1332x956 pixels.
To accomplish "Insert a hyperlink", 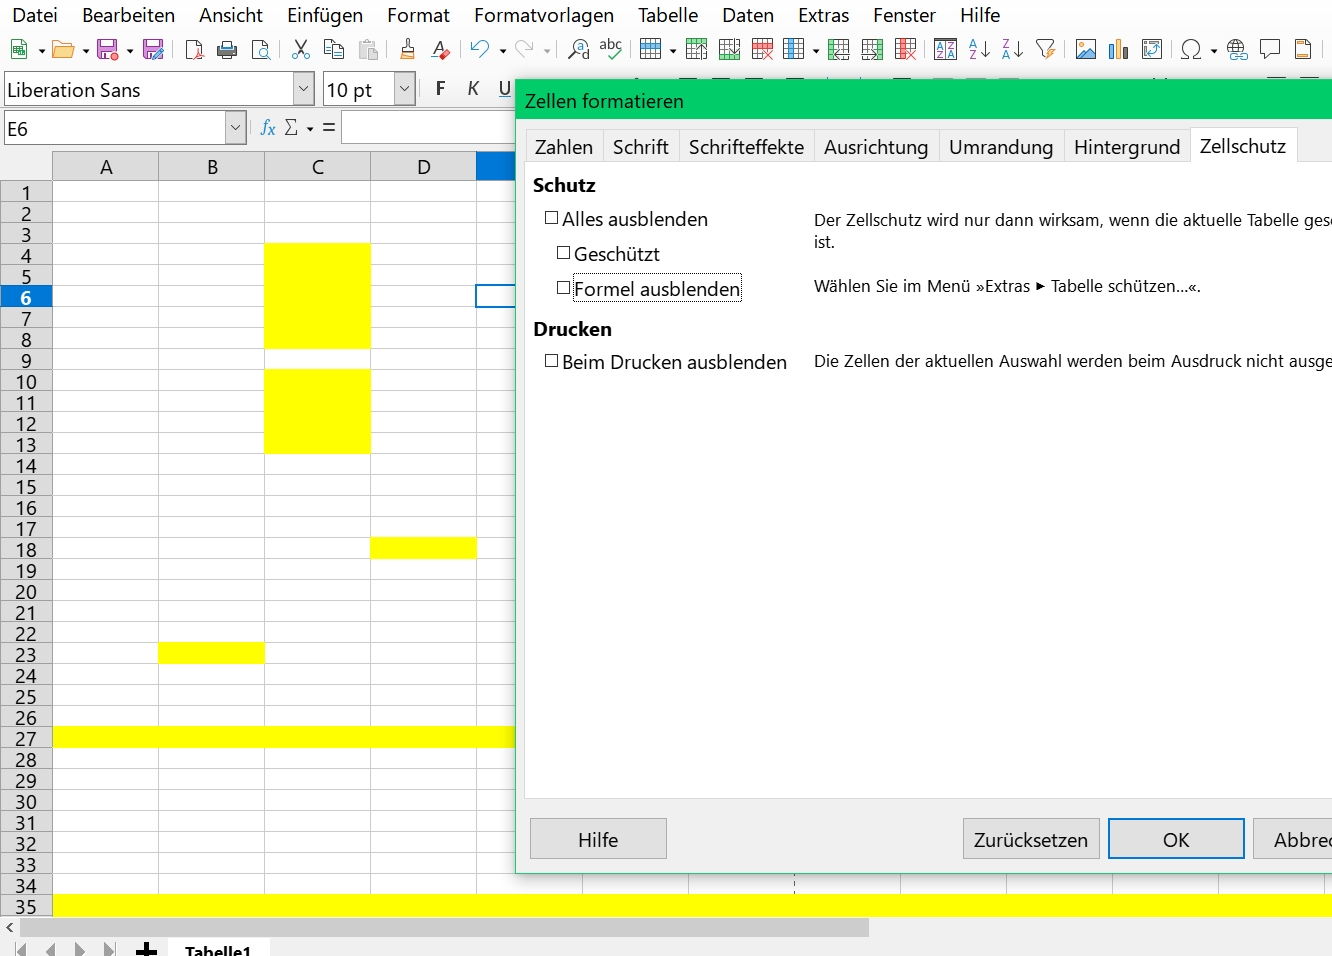I will pos(1237,49).
